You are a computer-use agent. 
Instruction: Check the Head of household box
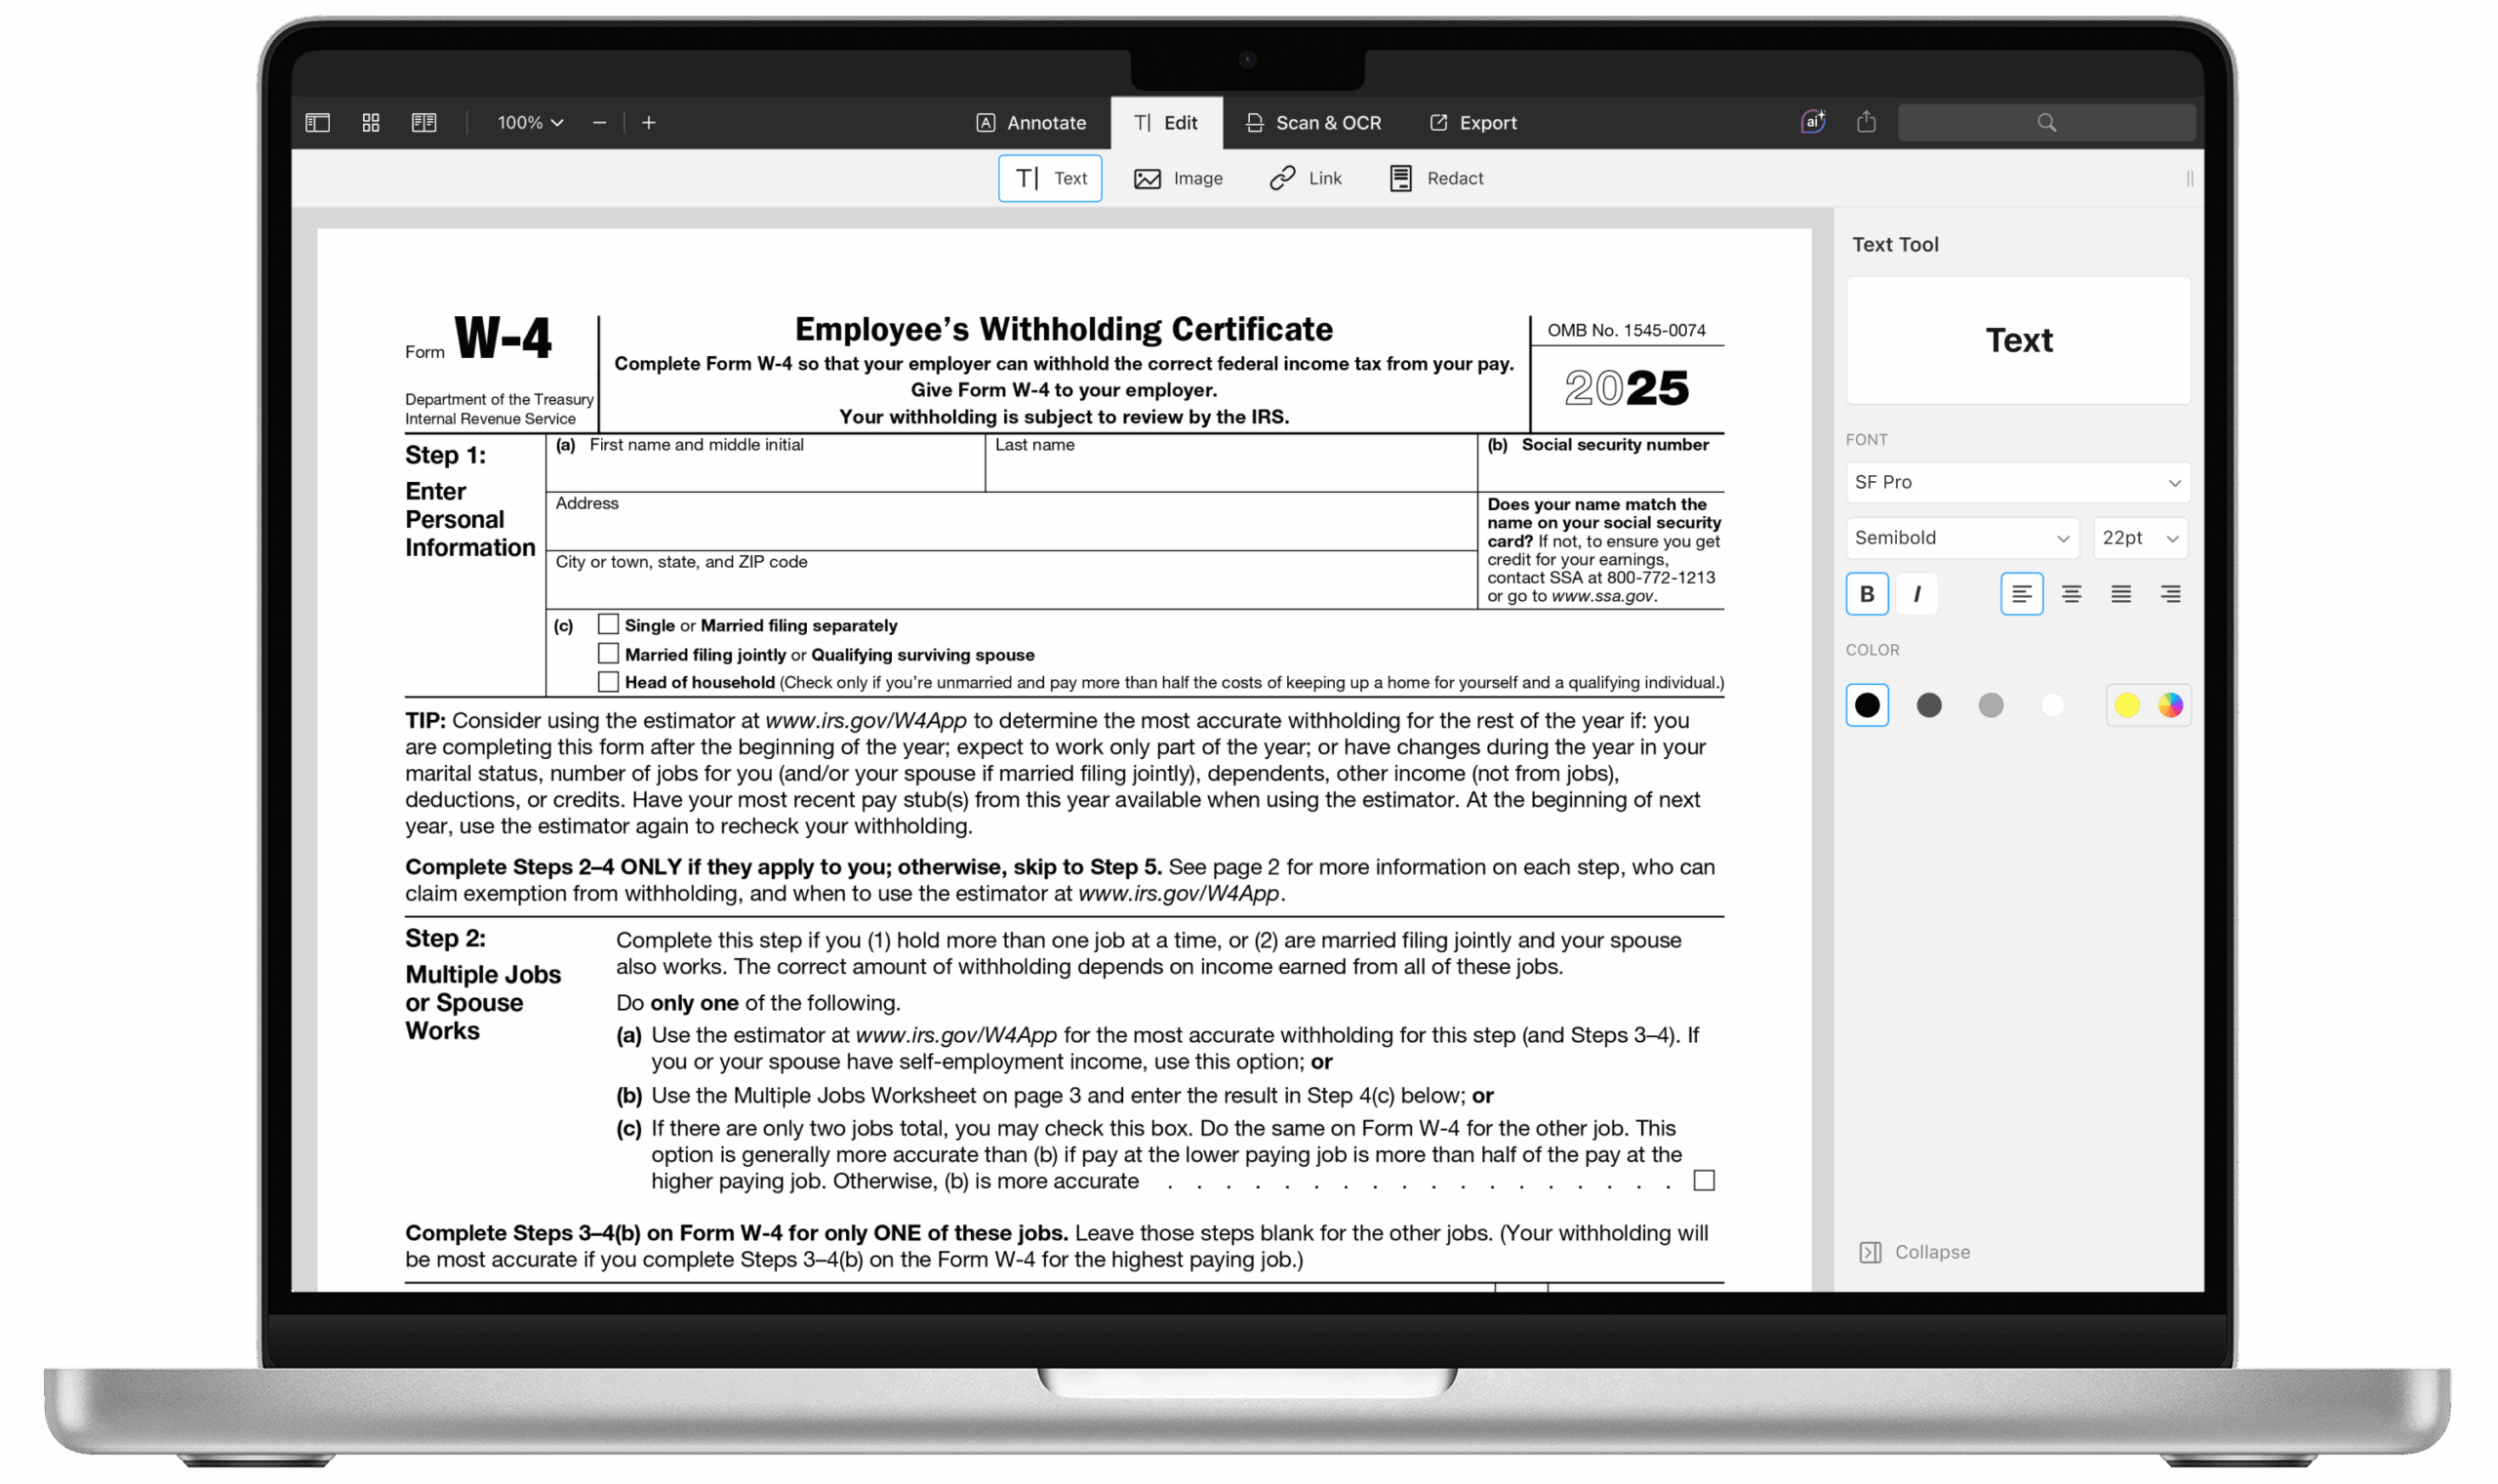[608, 681]
